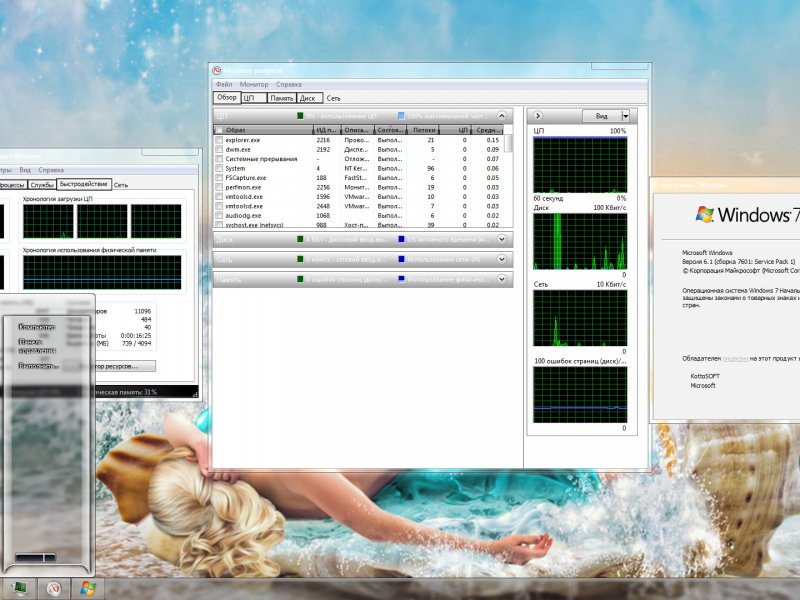This screenshot has height=600, width=800.
Task: Select Обзор tab in Resource Monitor
Action: pos(227,97)
